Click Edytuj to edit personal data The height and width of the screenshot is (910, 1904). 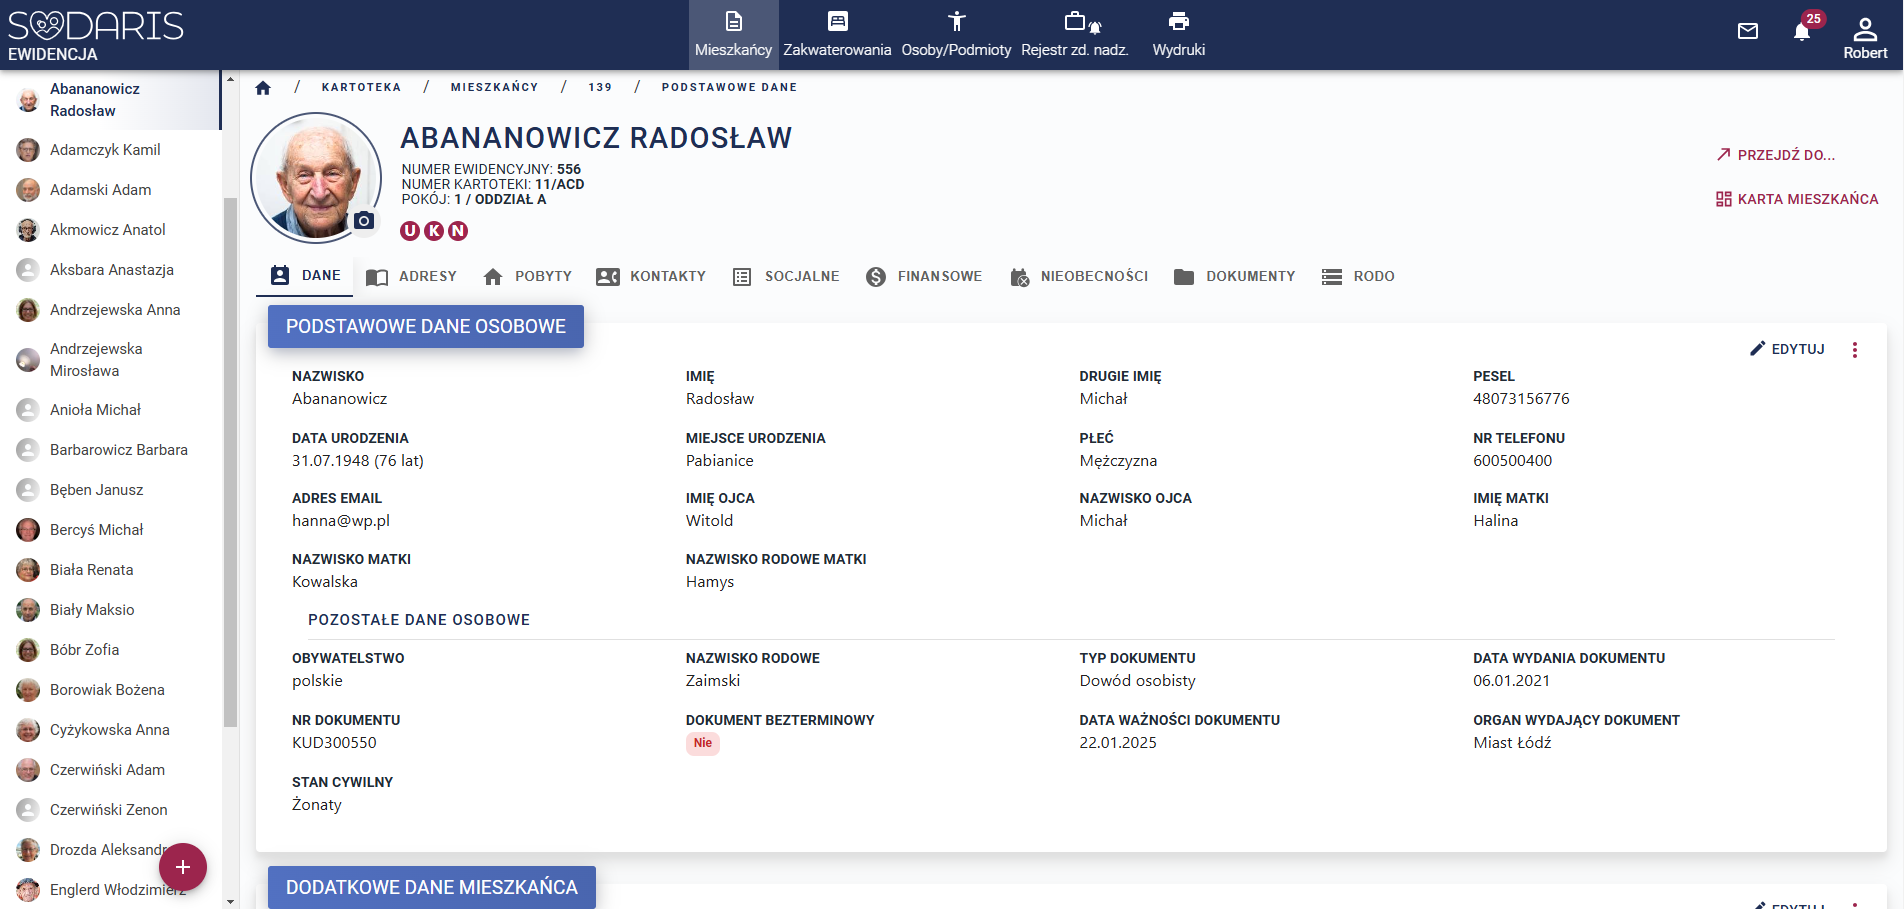tap(1787, 349)
